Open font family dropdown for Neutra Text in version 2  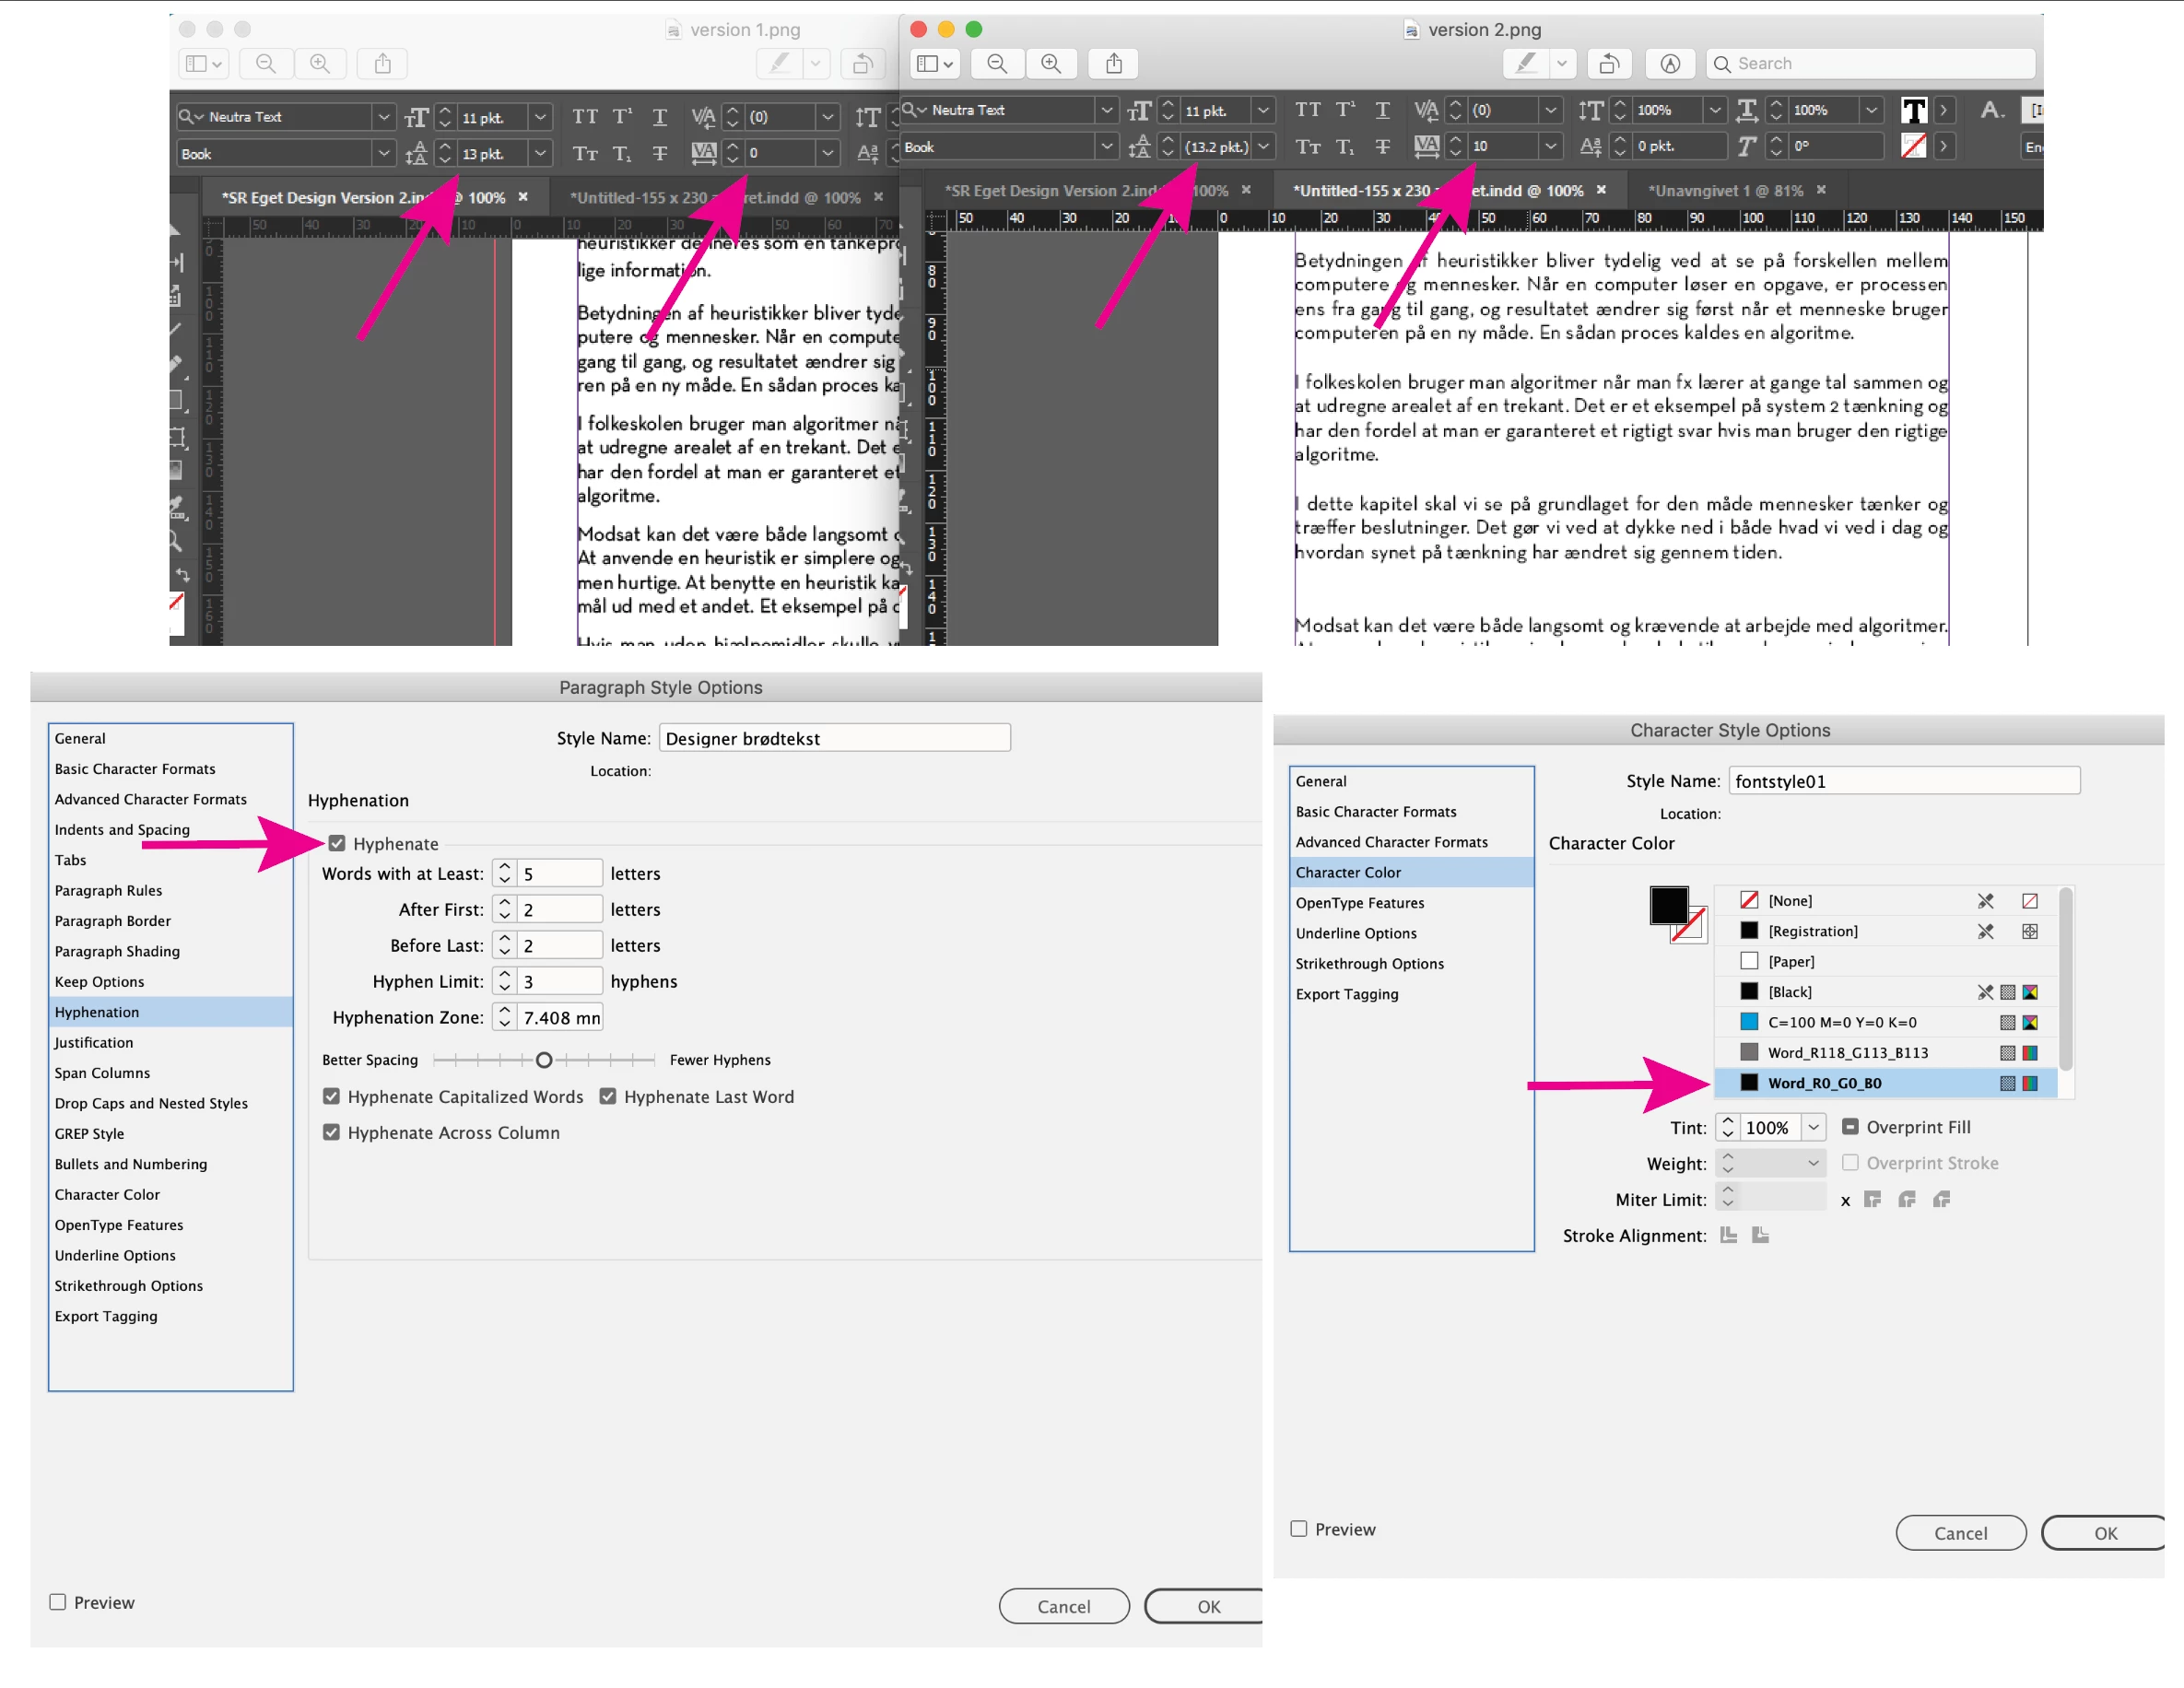pyautogui.click(x=1106, y=110)
